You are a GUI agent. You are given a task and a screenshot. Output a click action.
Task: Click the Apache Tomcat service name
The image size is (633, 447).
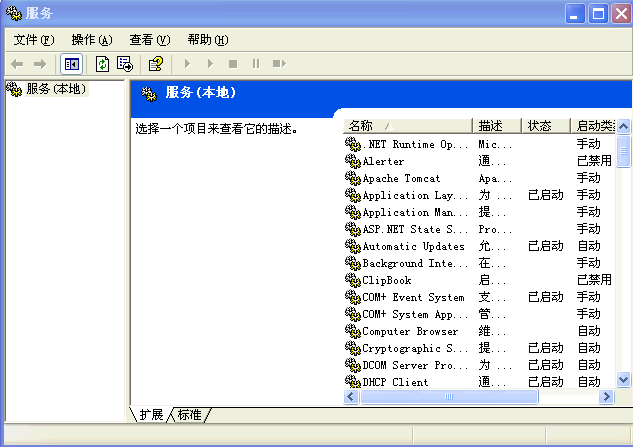tap(401, 178)
